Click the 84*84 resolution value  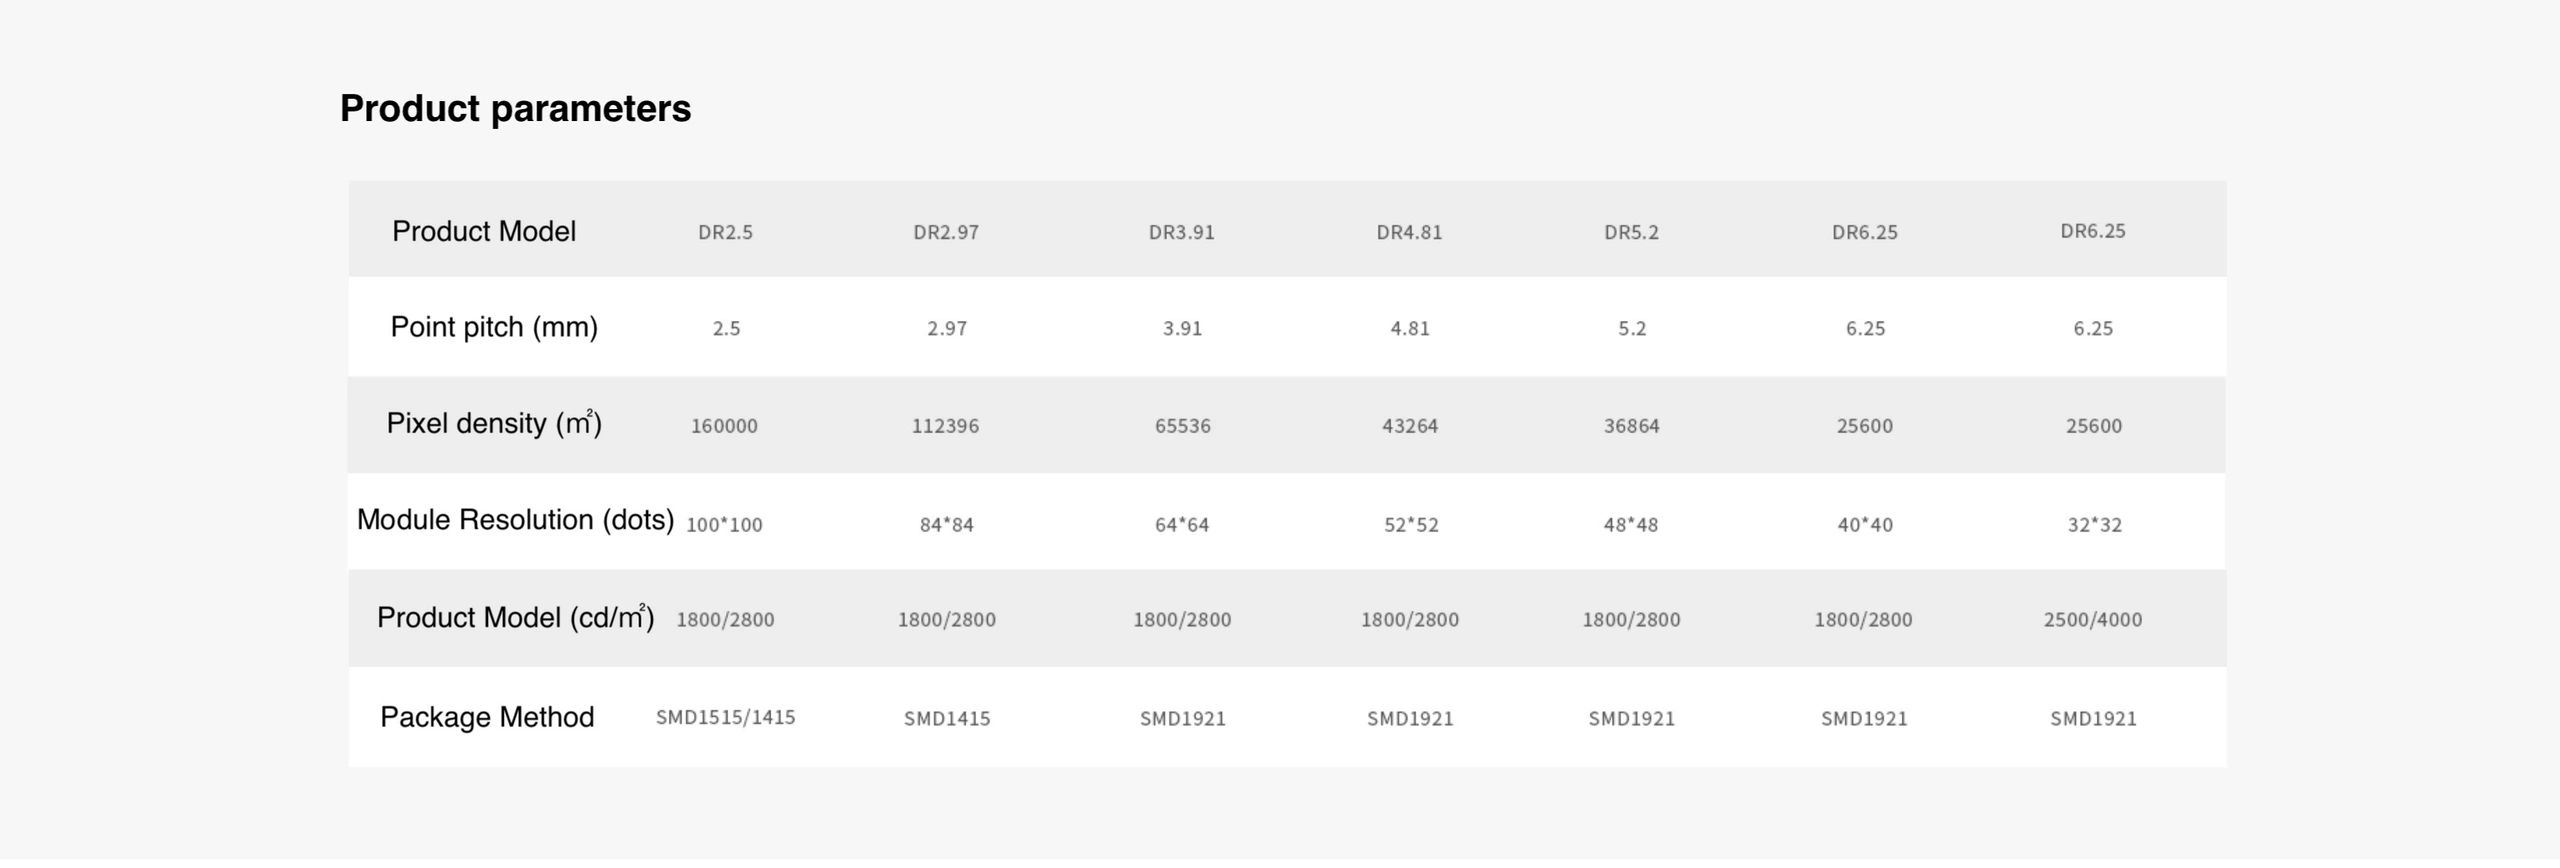(x=946, y=525)
